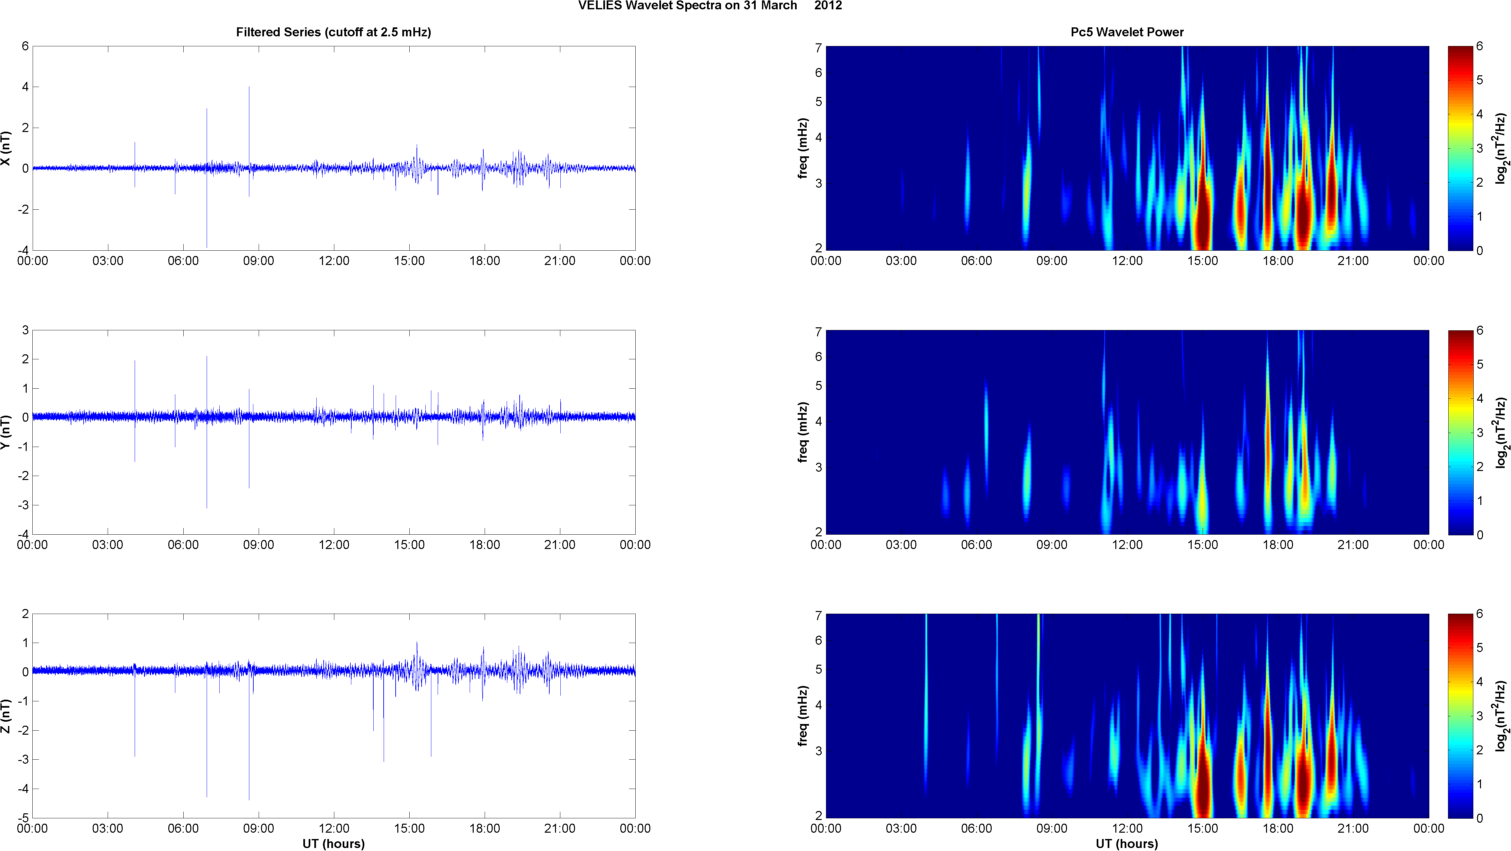The height and width of the screenshot is (851, 1511).
Task: Click the '18:00' tick under the Y series plot
Action: [x=485, y=545]
